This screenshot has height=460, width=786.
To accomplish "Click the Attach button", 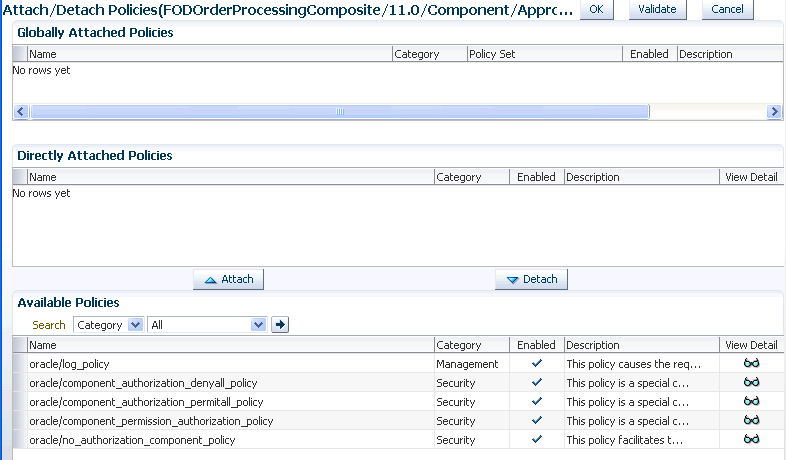I will point(229,279).
